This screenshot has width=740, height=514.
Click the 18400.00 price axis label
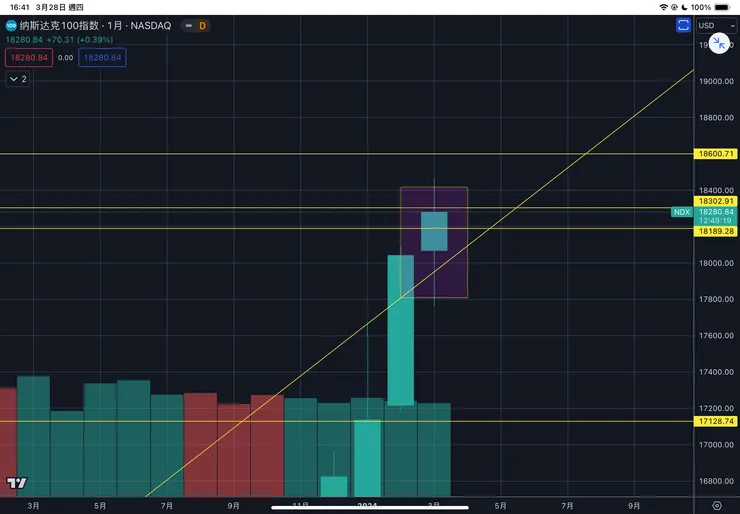[x=716, y=190]
